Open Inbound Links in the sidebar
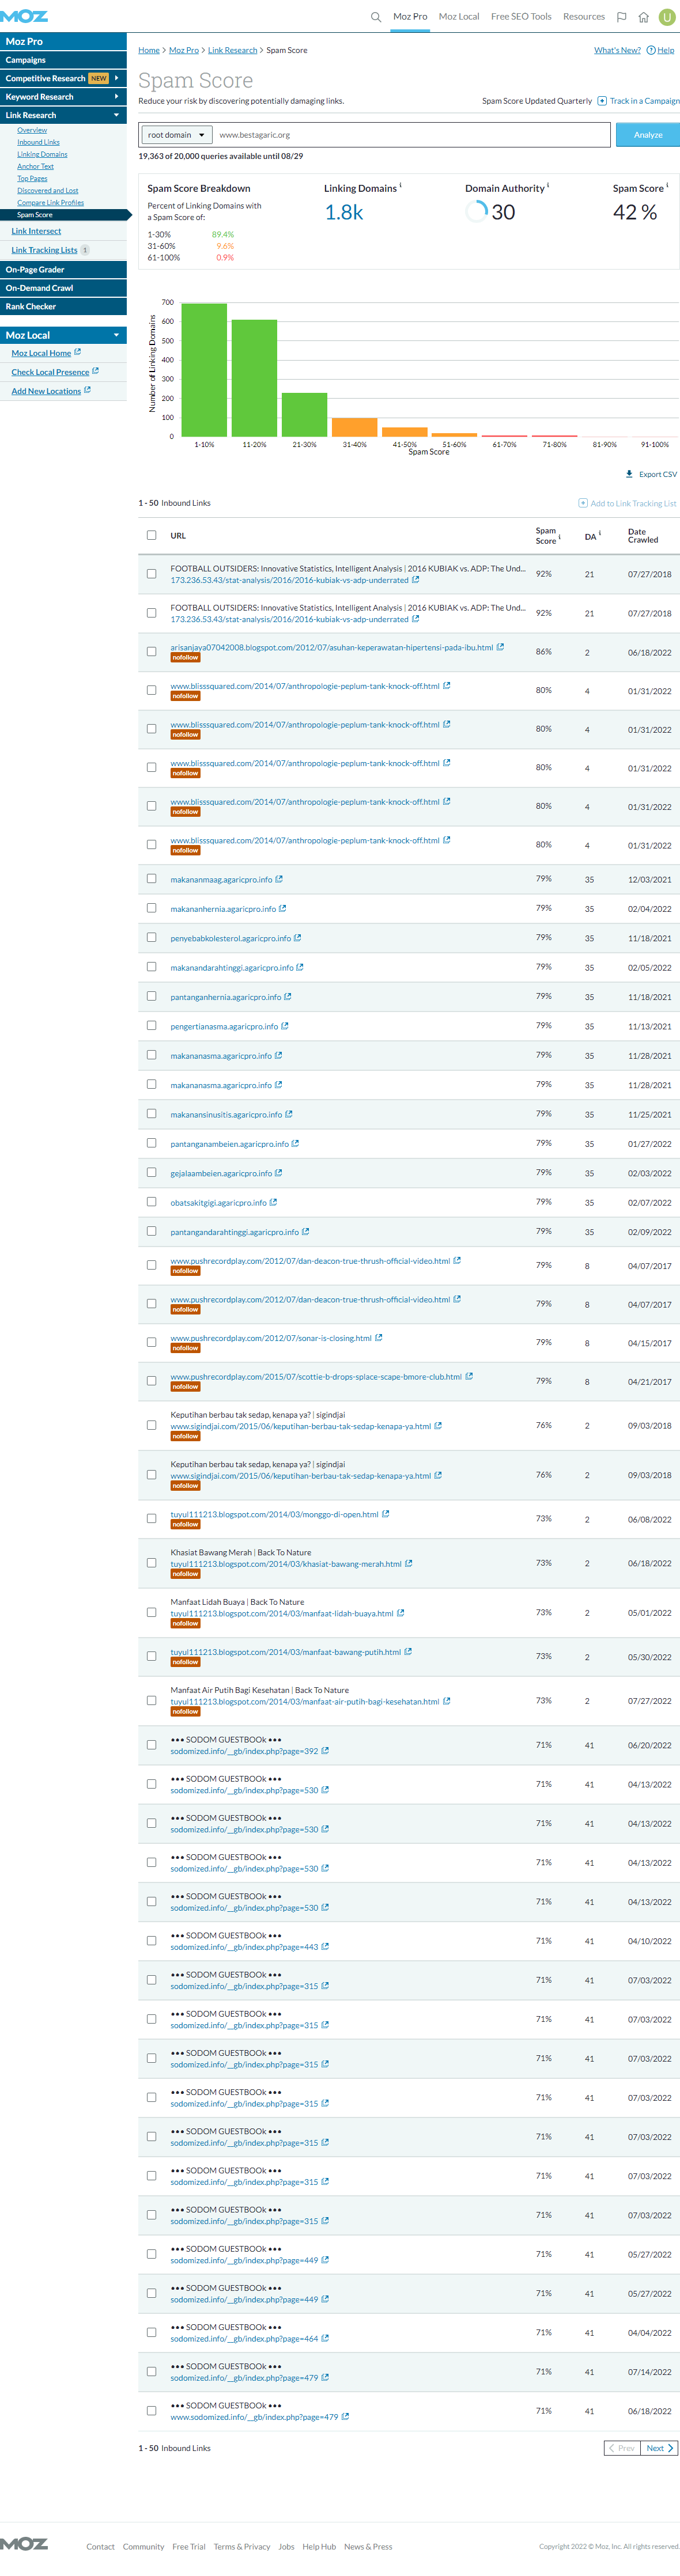Viewport: 680px width, 2576px height. pyautogui.click(x=38, y=142)
